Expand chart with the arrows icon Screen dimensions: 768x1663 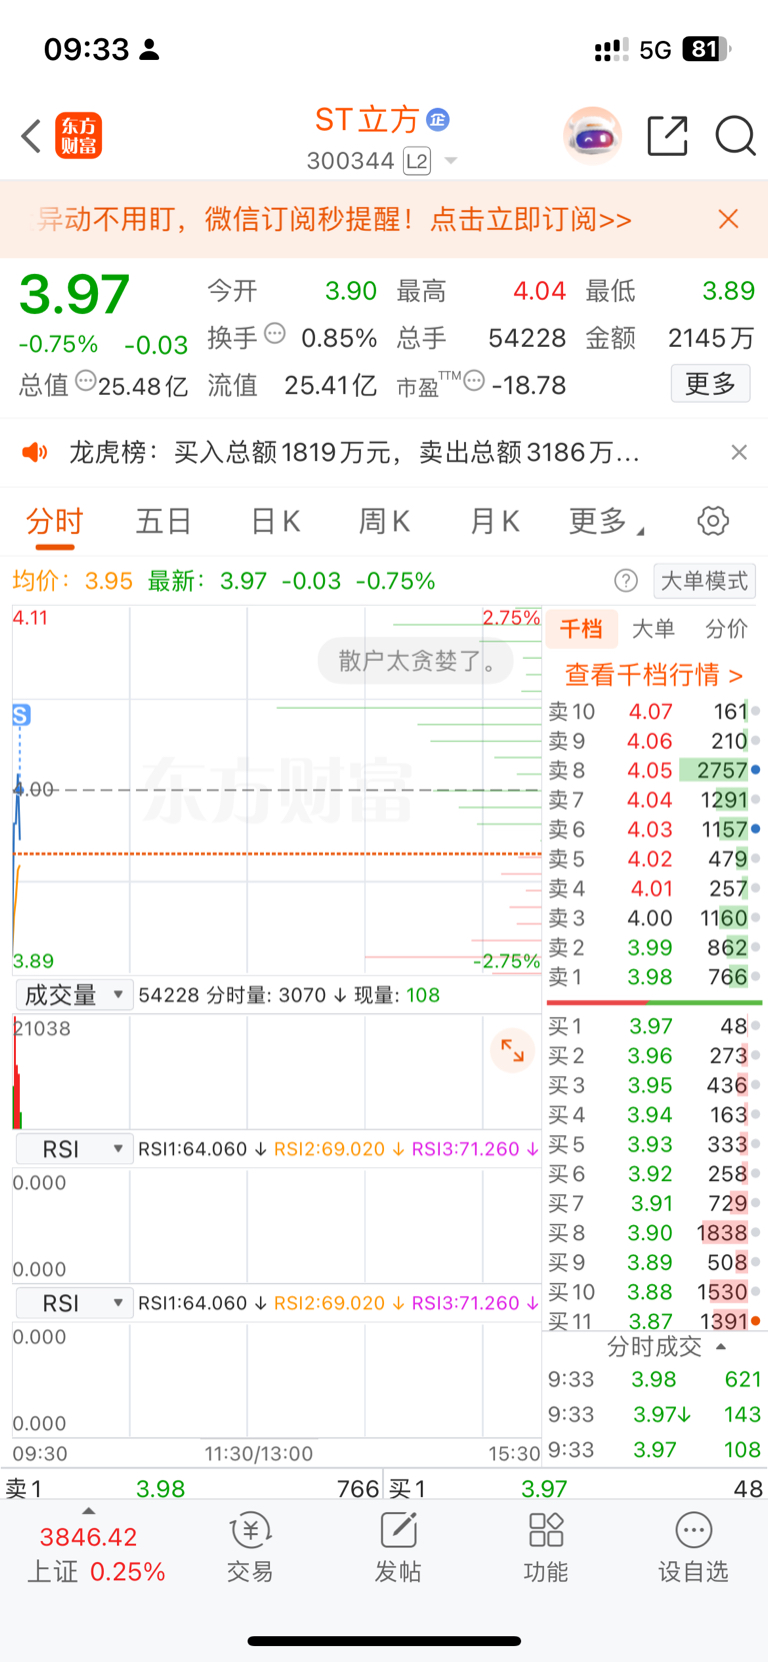click(512, 1050)
